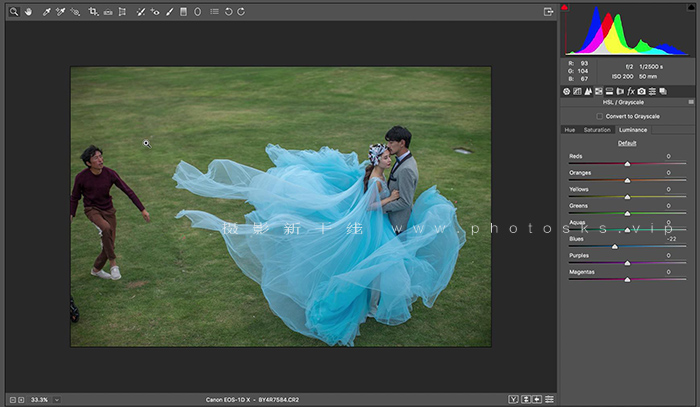Switch to the Saturation tab

click(x=597, y=130)
